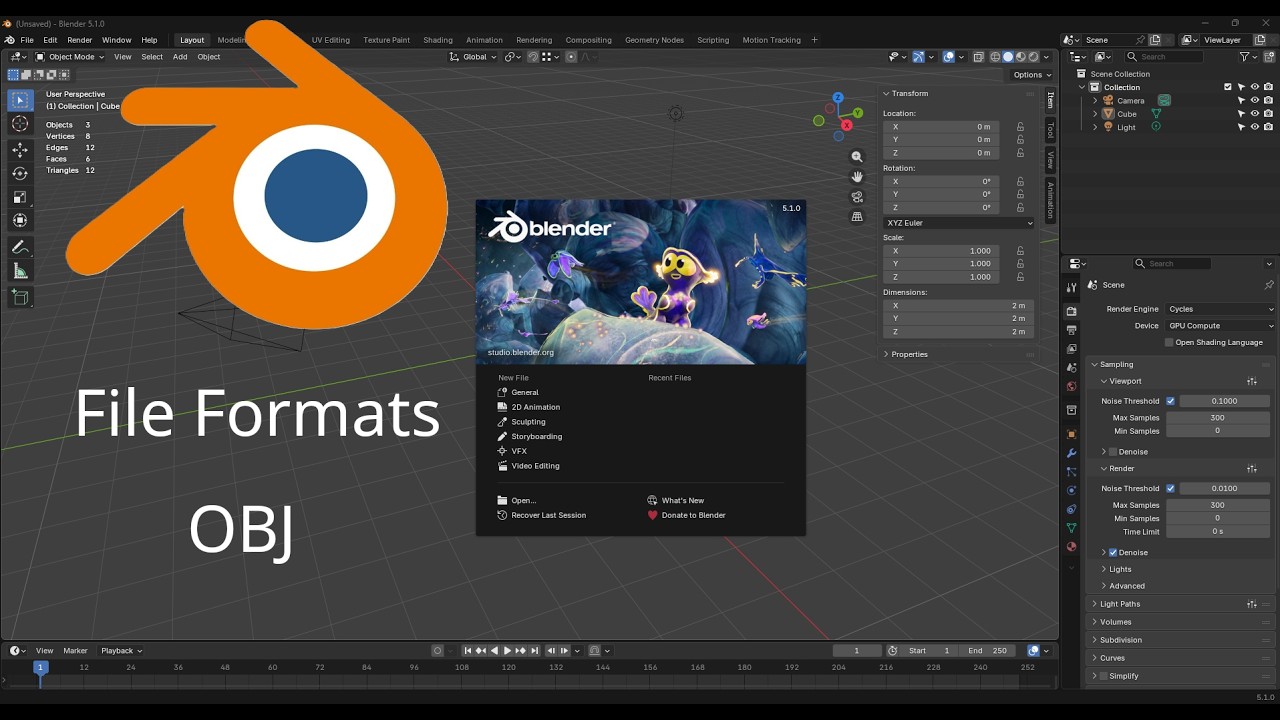Choose Sculpting new file template
Image resolution: width=1280 pixels, height=720 pixels.
[x=528, y=422]
